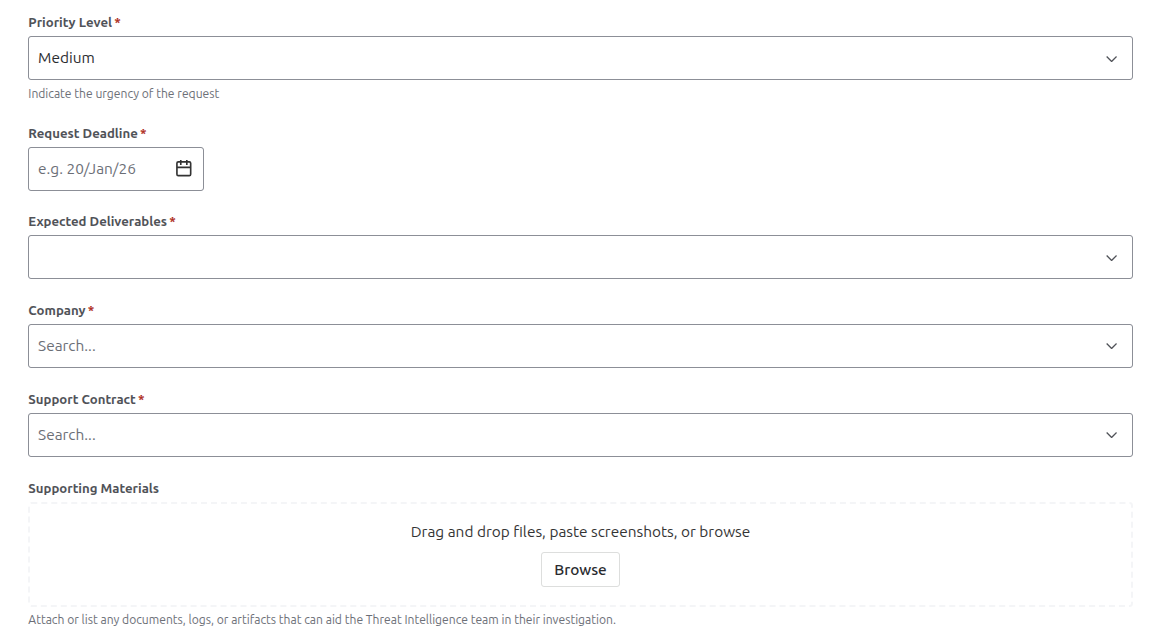Click the Support Contract chevron arrow
The image size is (1156, 644).
coord(1111,435)
